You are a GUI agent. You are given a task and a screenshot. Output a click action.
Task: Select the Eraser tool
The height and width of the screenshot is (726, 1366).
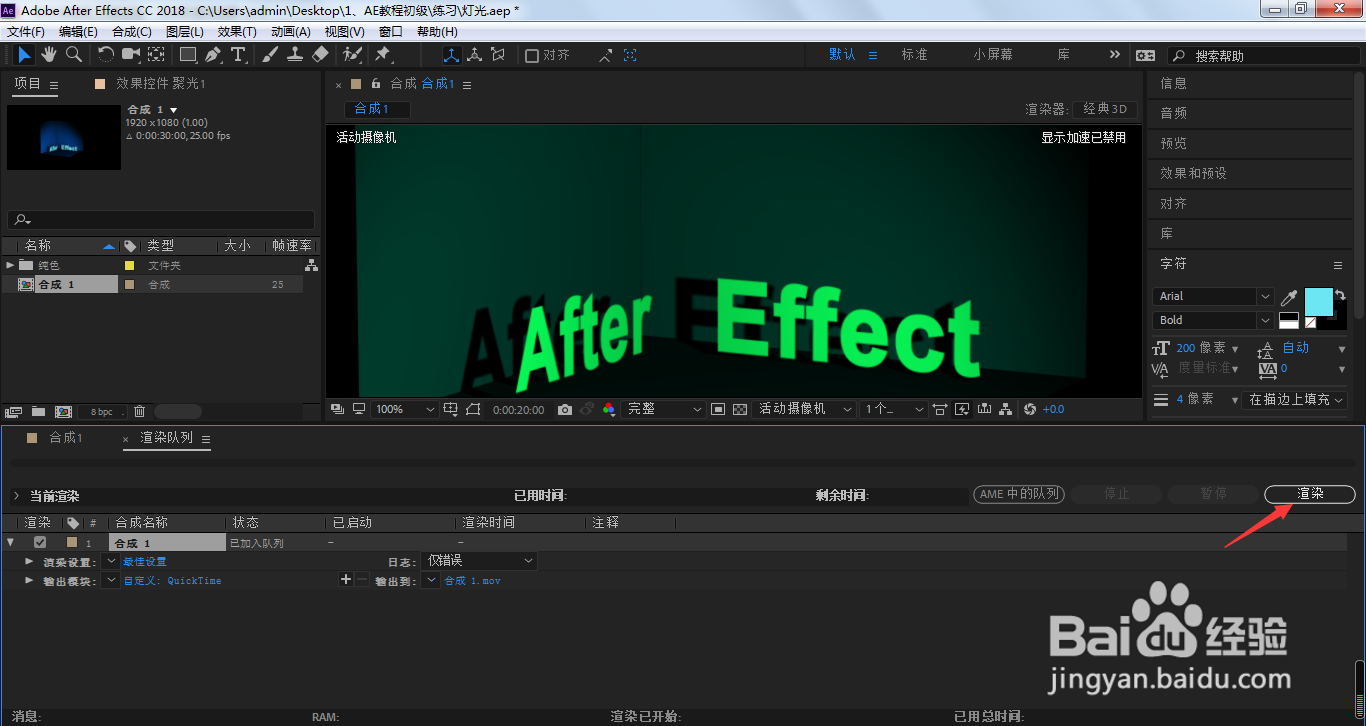point(320,55)
